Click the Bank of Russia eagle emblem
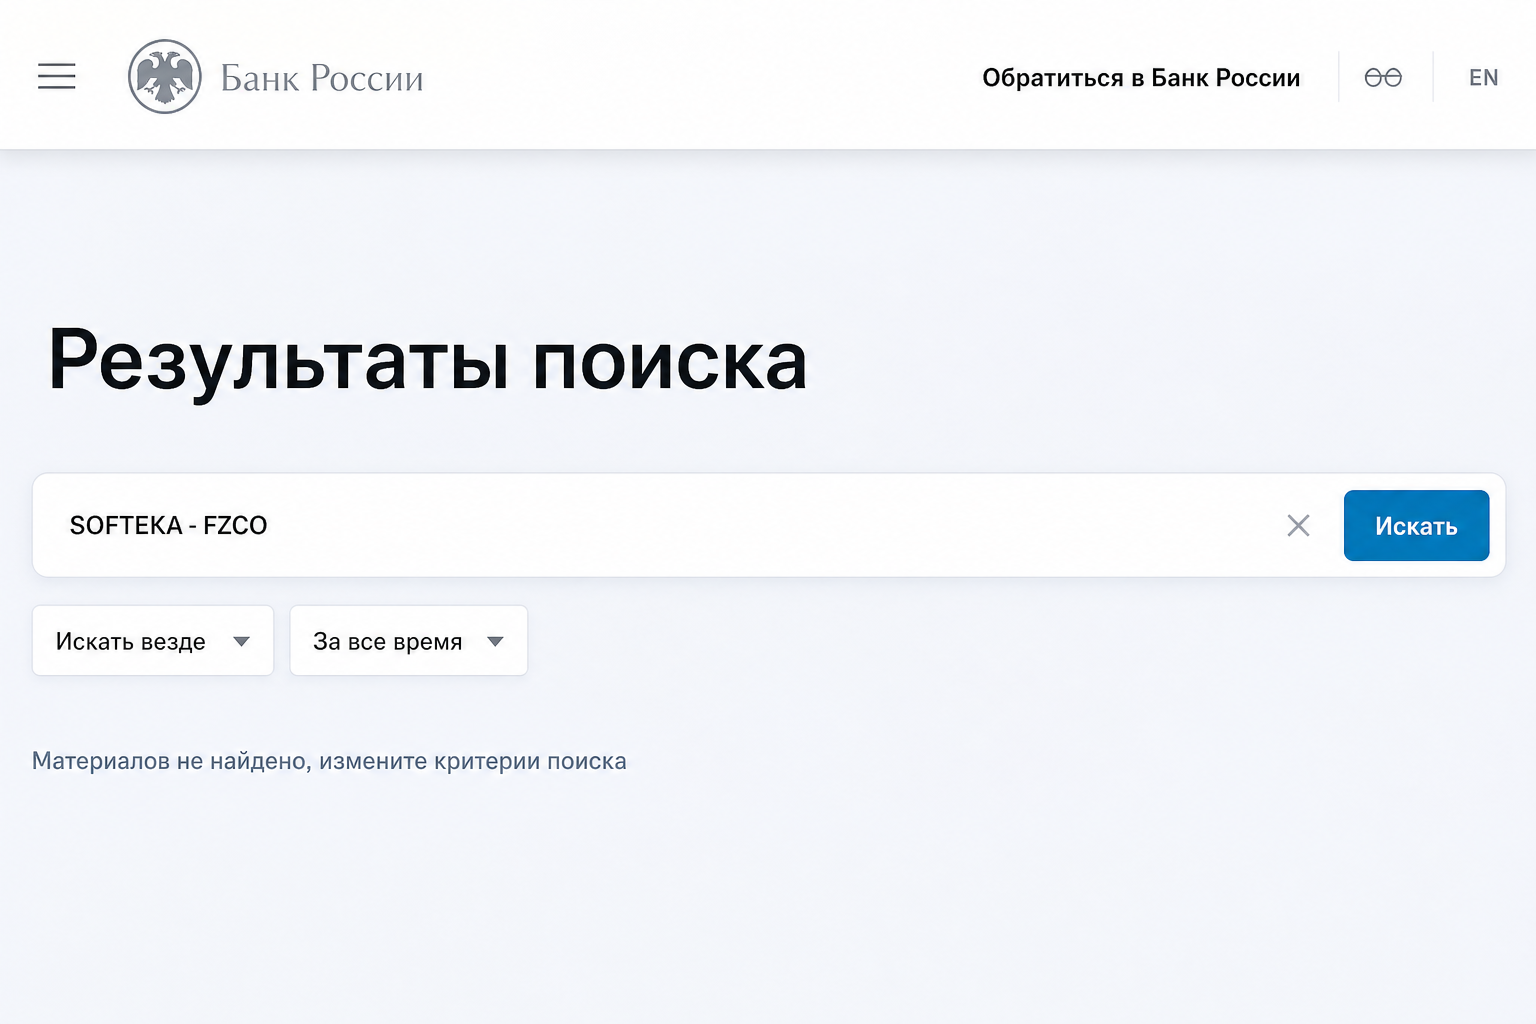 click(165, 77)
